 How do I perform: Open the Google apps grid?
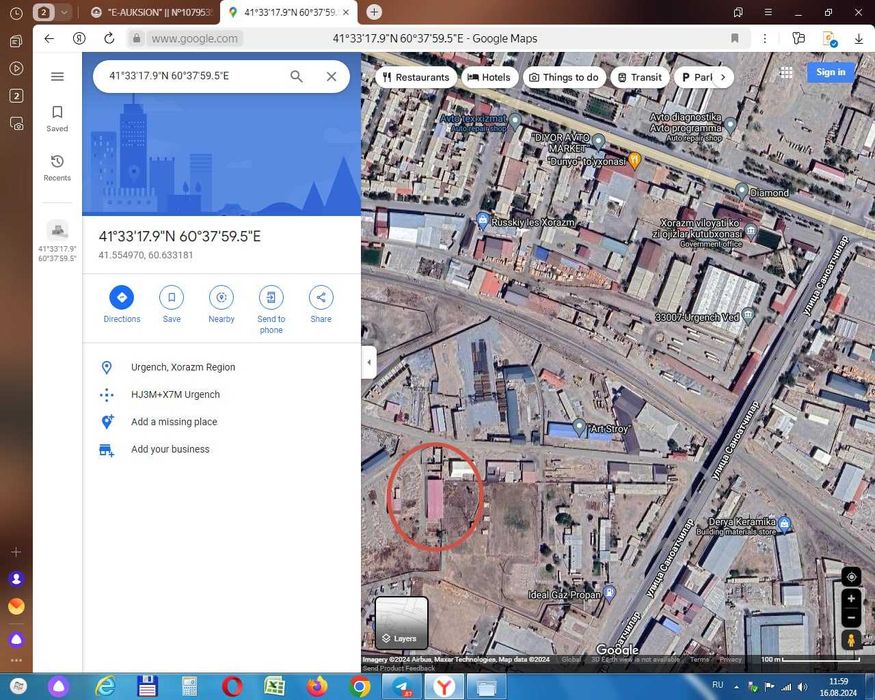click(x=786, y=73)
